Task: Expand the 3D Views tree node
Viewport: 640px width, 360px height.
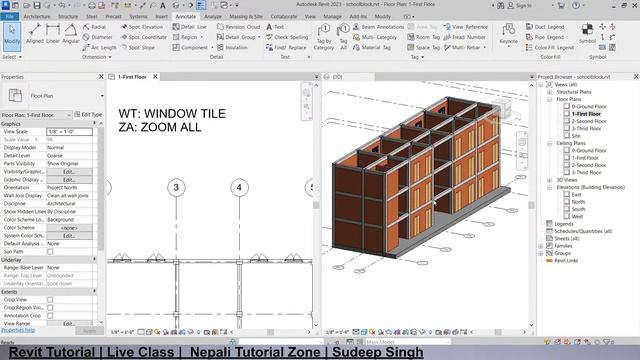Action: point(549,180)
